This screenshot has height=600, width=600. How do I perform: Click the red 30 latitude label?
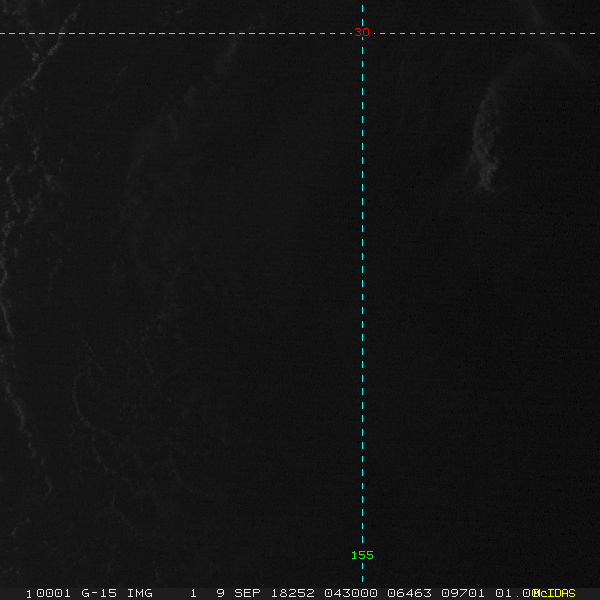click(362, 33)
